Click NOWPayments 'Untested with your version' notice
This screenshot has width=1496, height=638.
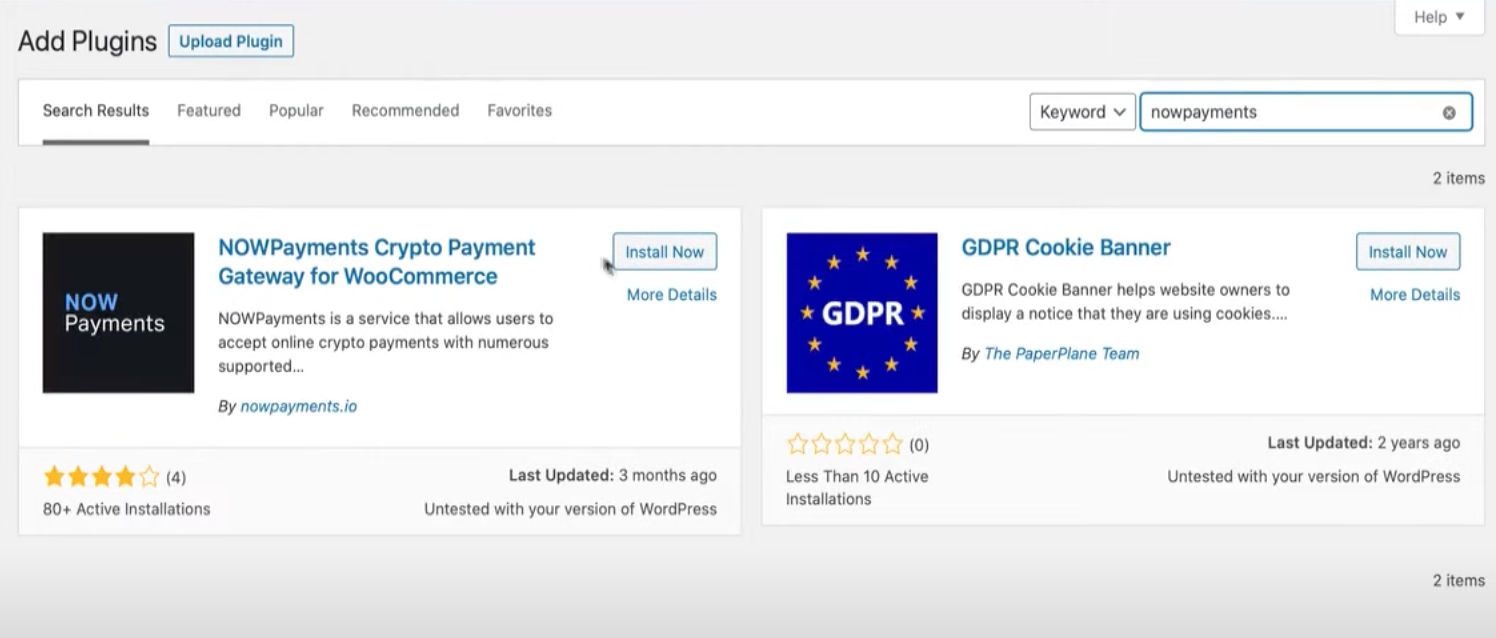point(570,509)
